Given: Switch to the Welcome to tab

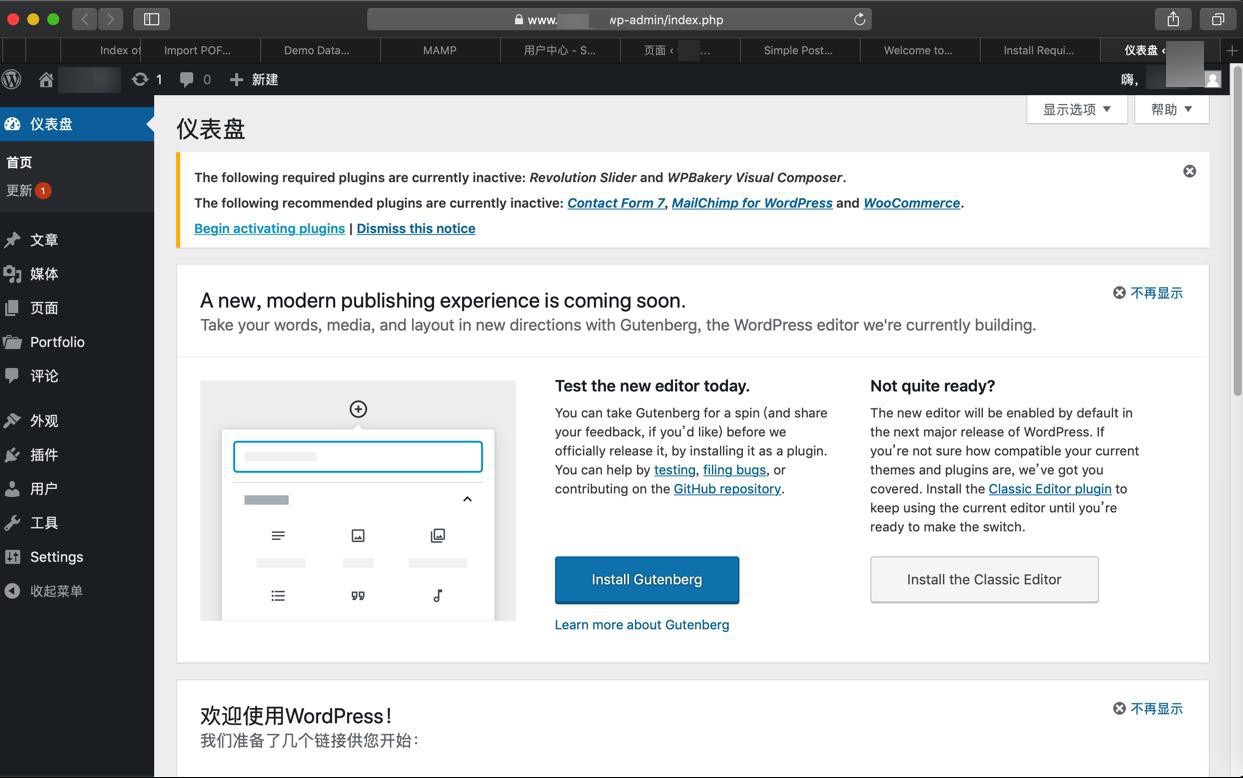Looking at the screenshot, I should click(x=920, y=50).
